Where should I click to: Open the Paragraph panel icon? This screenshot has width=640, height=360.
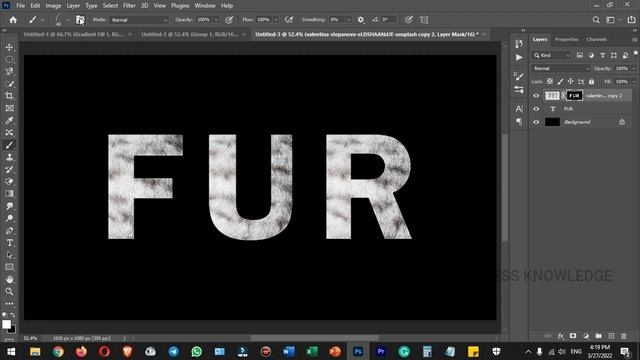click(x=519, y=122)
